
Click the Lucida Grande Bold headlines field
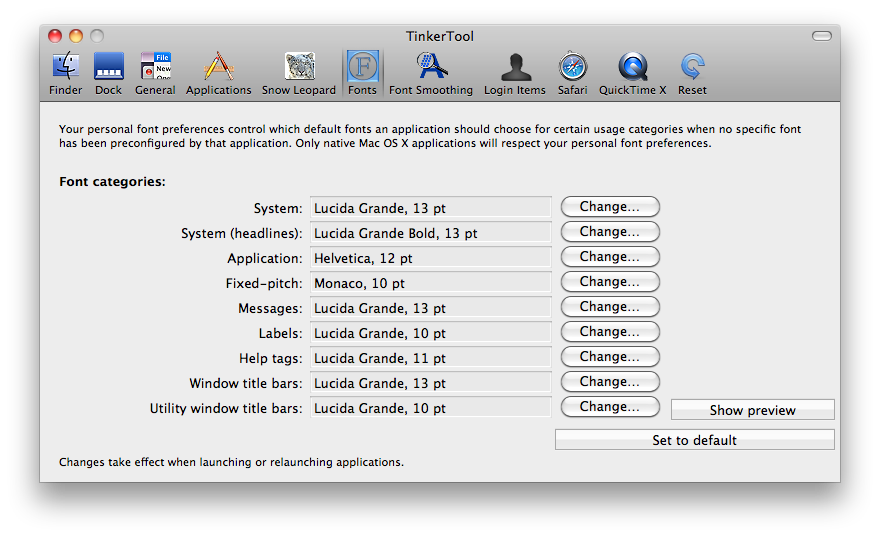430,232
